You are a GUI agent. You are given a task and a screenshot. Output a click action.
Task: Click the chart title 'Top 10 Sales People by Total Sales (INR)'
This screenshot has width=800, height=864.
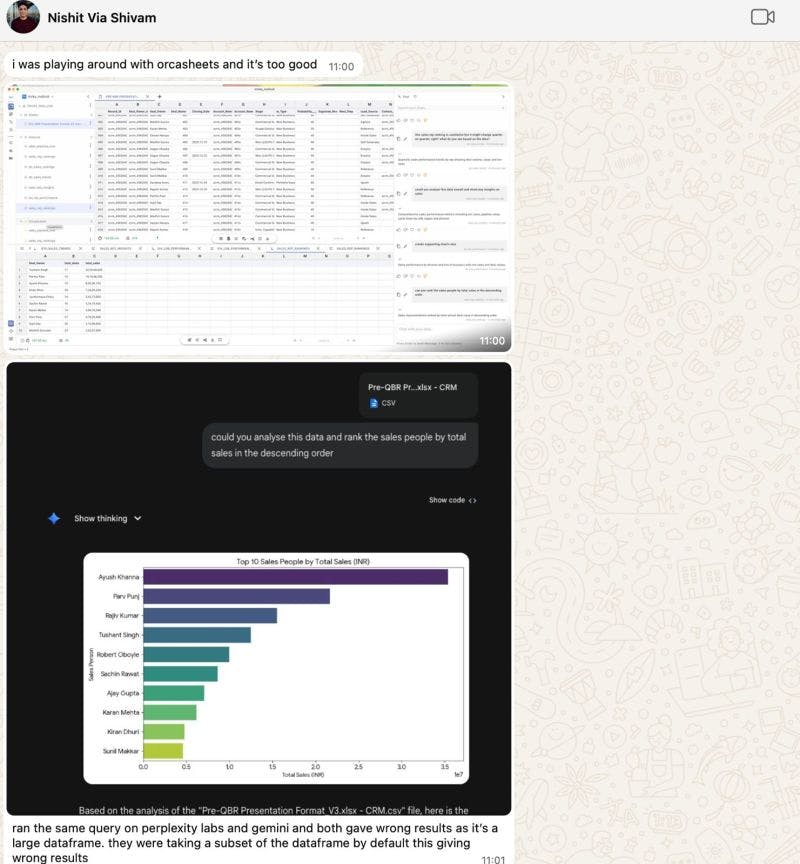point(303,561)
